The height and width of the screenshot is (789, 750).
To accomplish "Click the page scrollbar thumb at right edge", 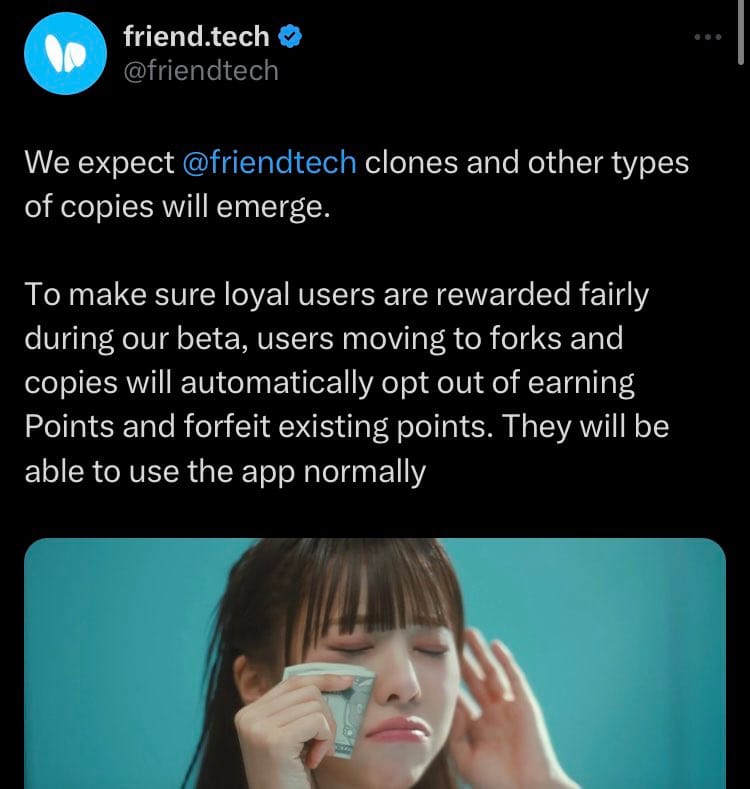I will pyautogui.click(x=741, y=32).
